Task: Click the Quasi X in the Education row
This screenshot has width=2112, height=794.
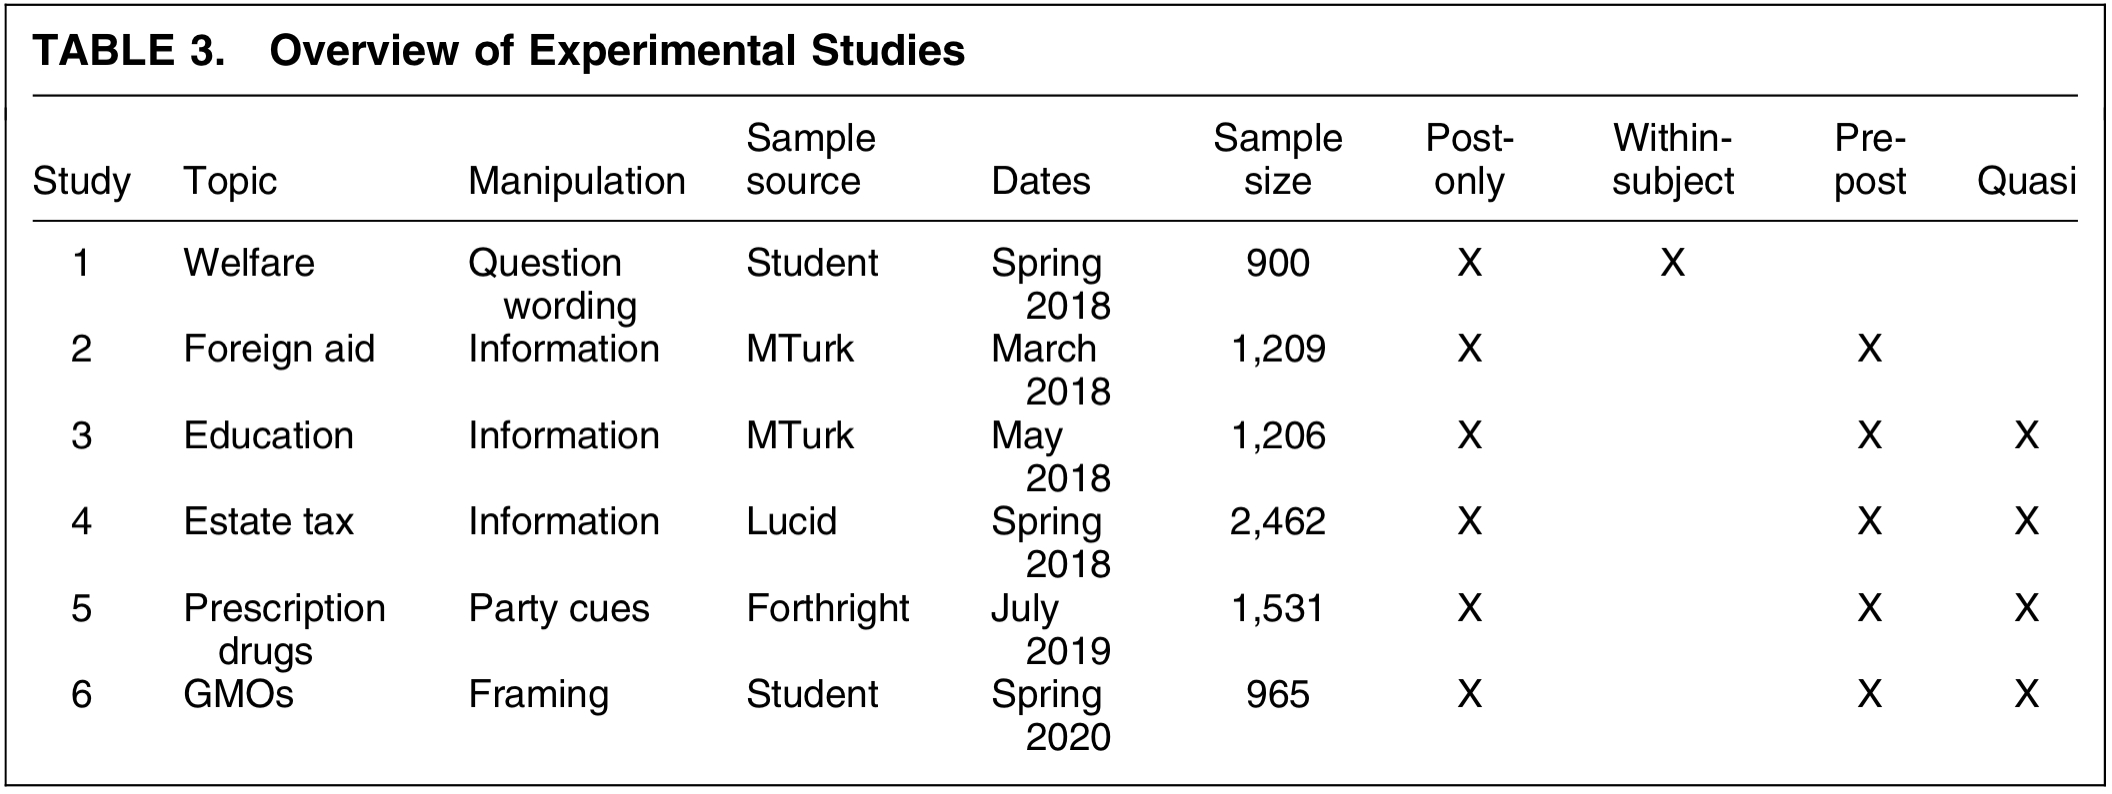Action: click(x=2026, y=435)
